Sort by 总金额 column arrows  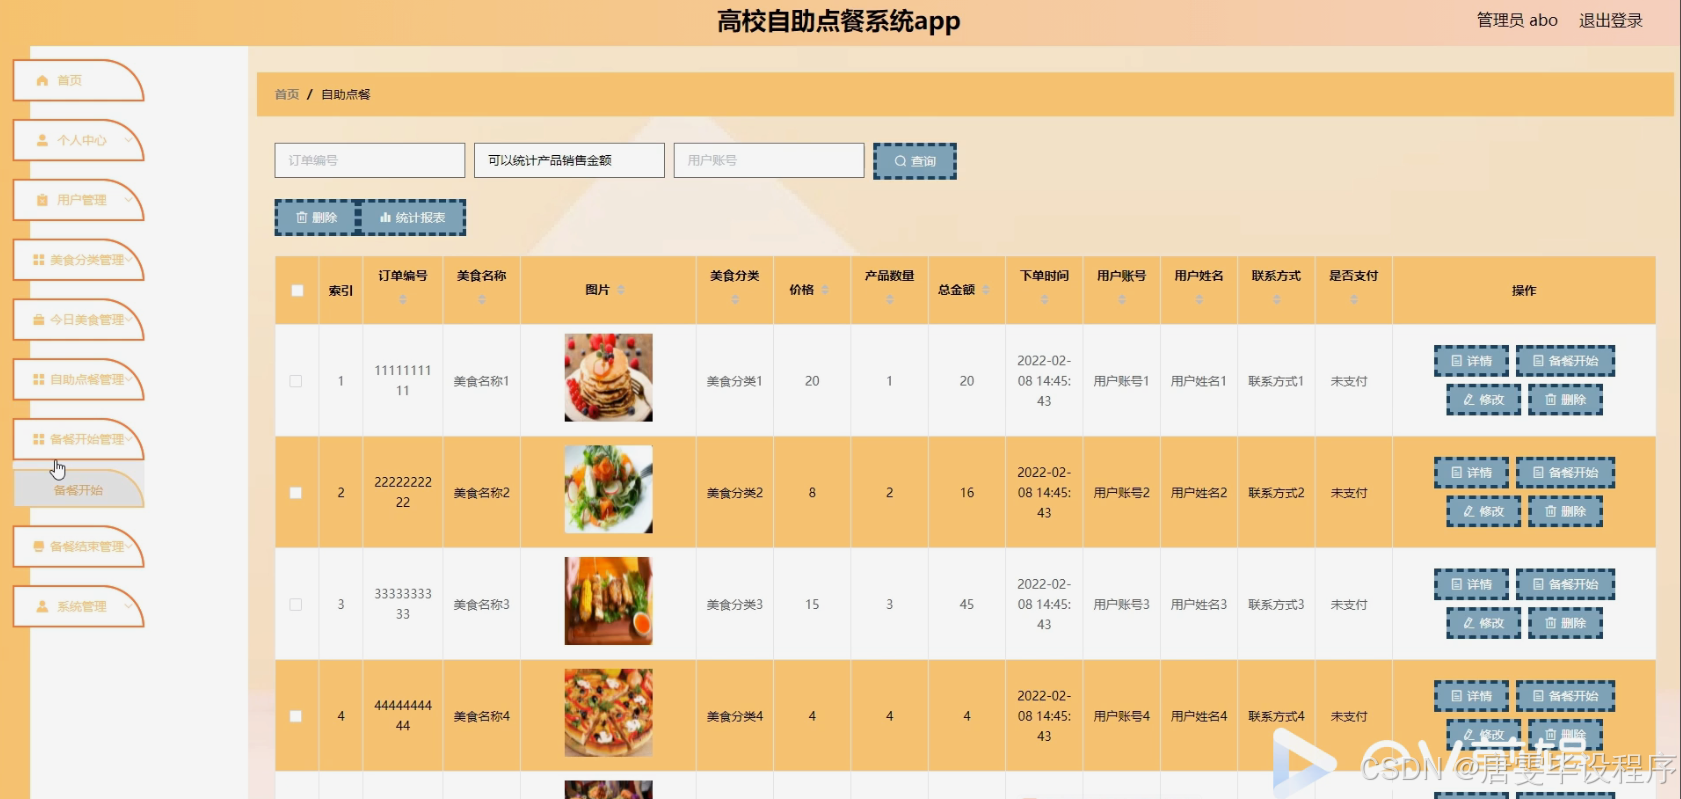coord(986,290)
